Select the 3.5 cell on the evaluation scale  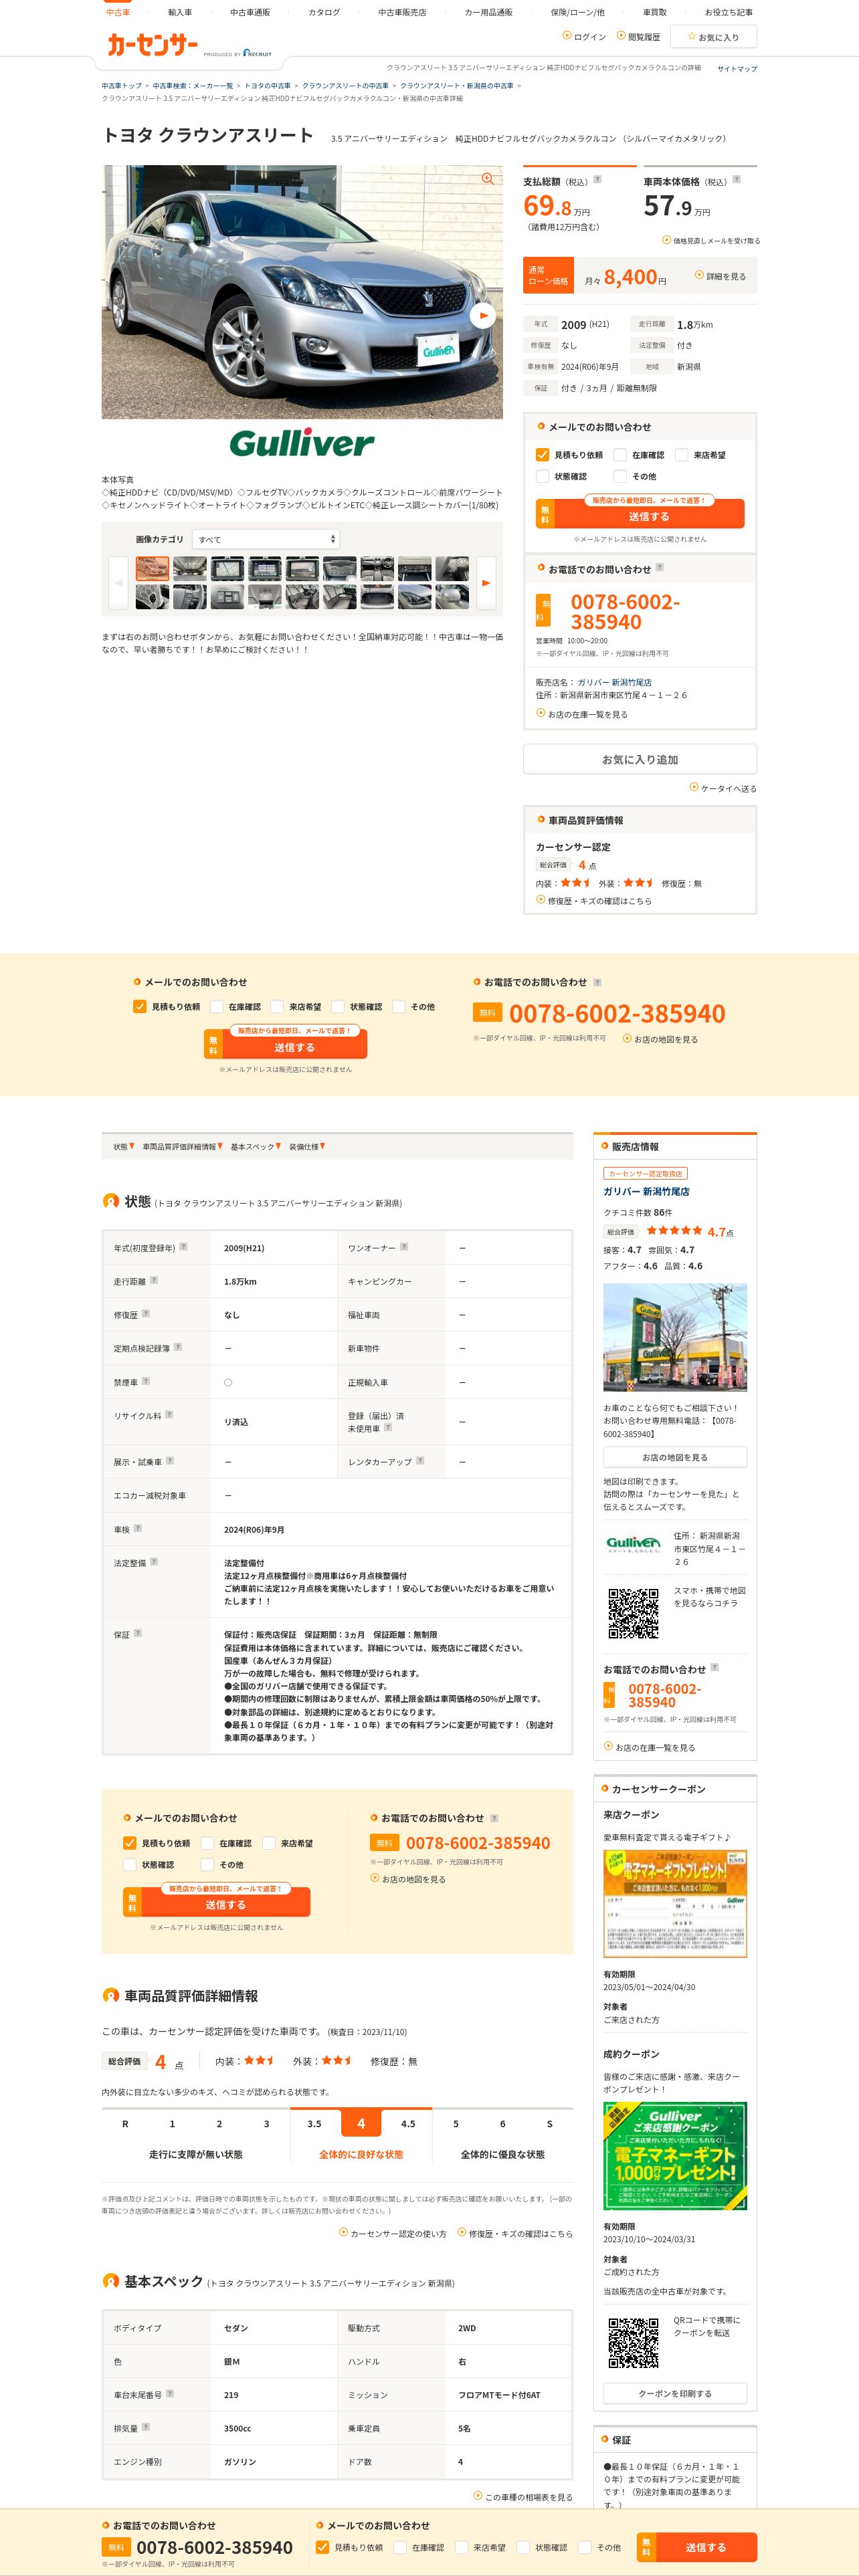coord(314,2123)
